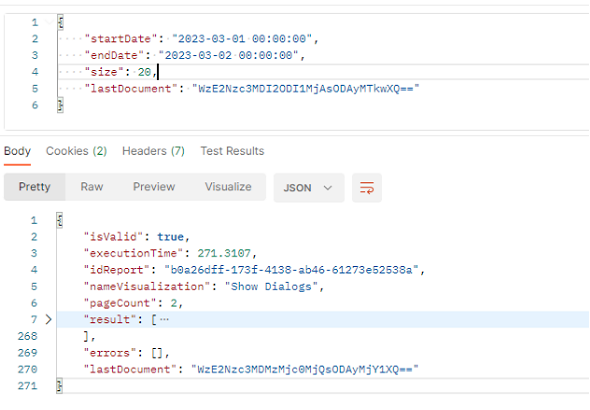This screenshot has width=590, height=410.
Task: Click the response "lastDocument" key on line 270
Action: pyautogui.click(x=130, y=369)
